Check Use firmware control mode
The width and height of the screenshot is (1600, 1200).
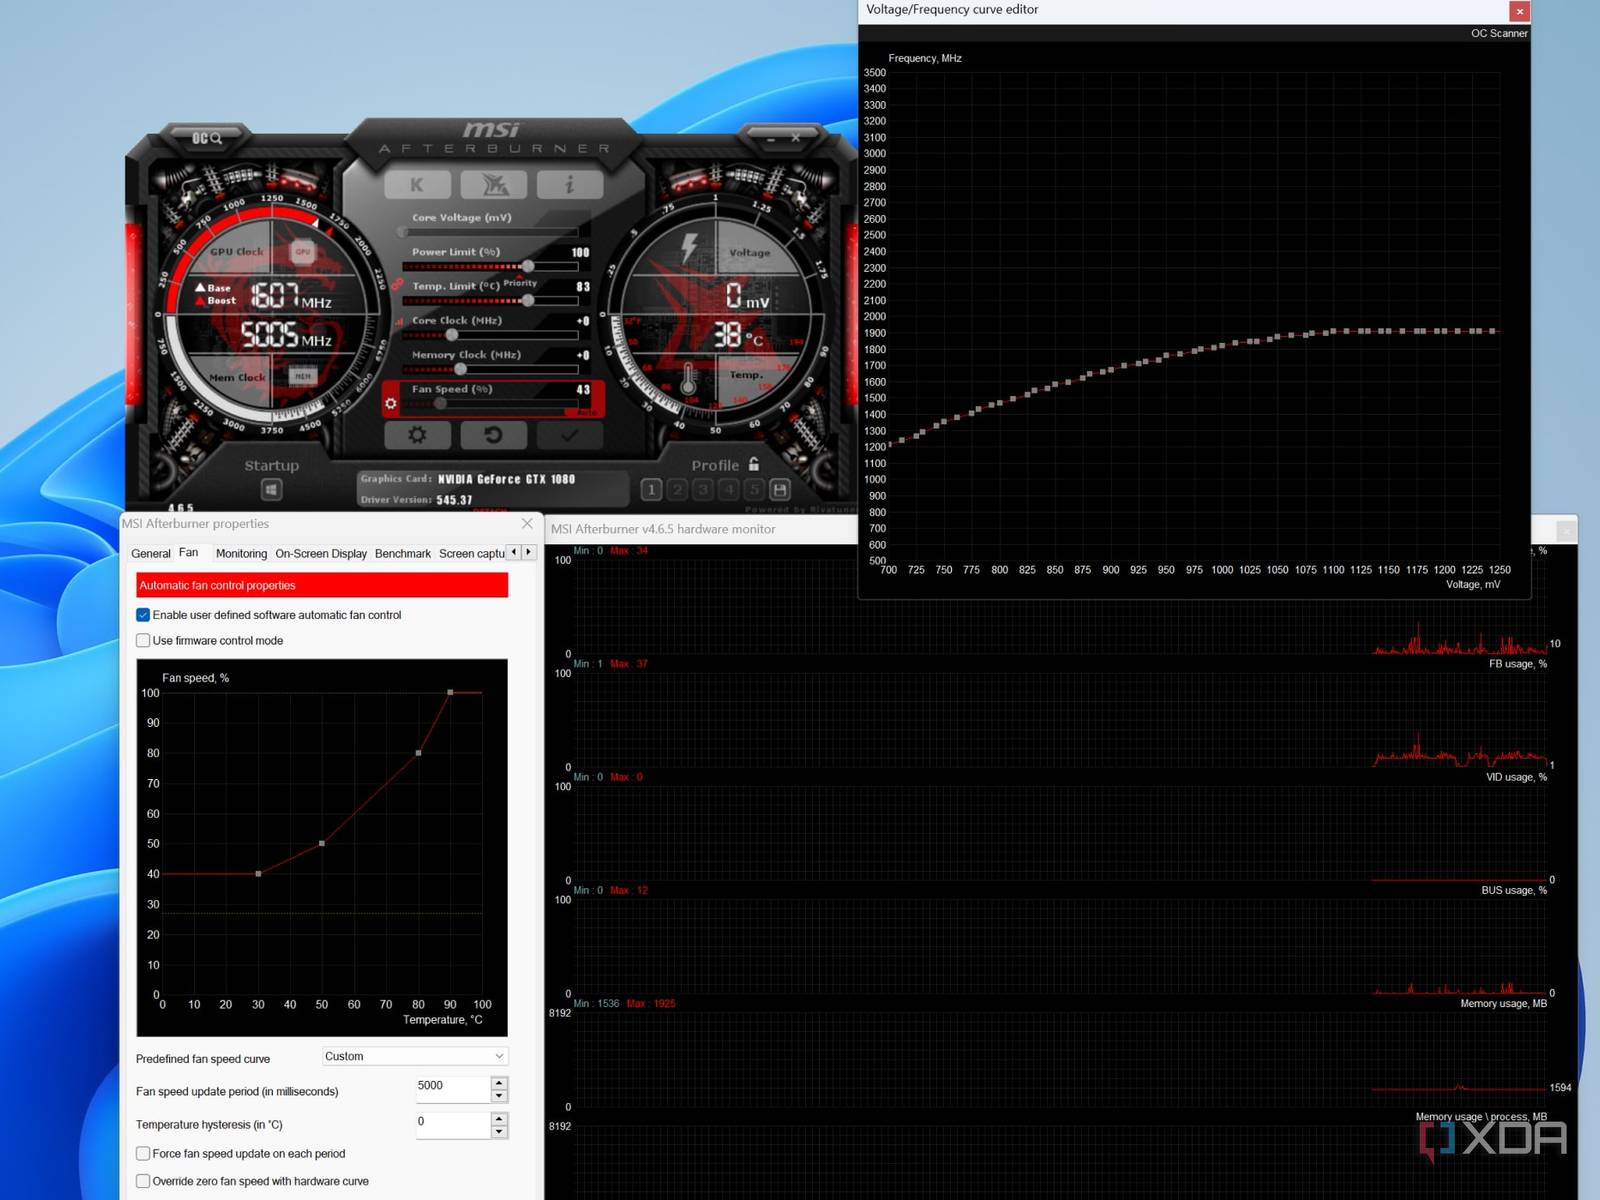(143, 641)
